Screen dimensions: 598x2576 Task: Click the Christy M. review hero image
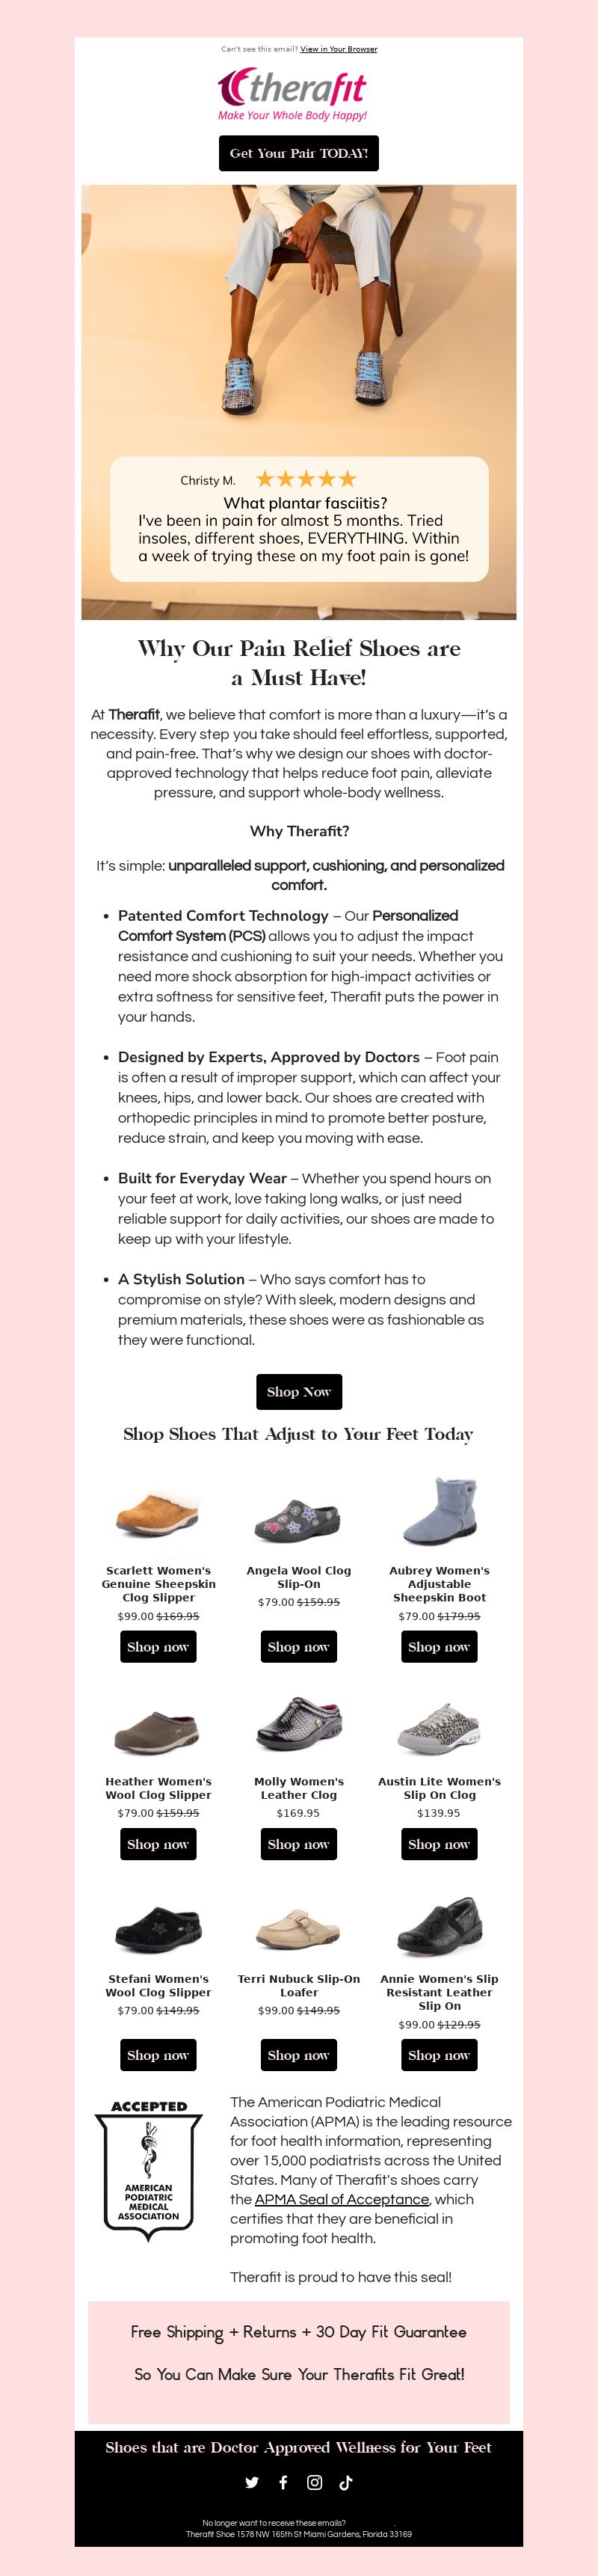tap(299, 402)
